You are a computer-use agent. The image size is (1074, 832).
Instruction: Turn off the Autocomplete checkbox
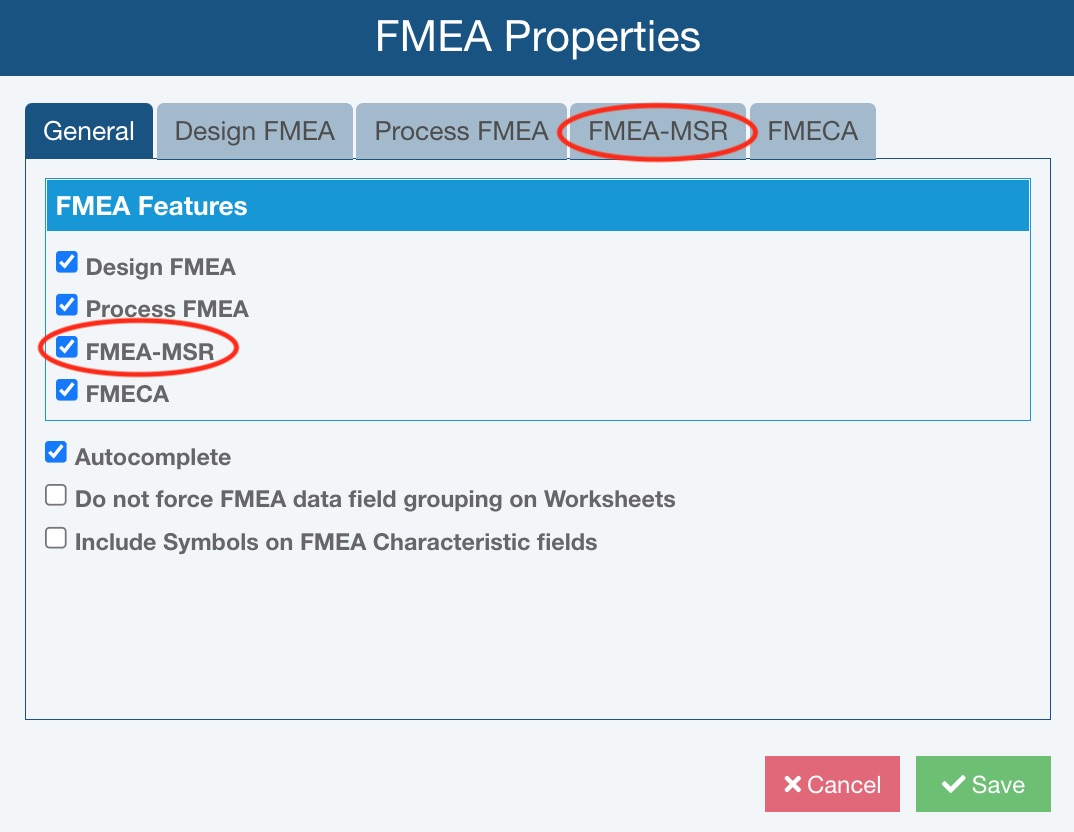[x=56, y=453]
